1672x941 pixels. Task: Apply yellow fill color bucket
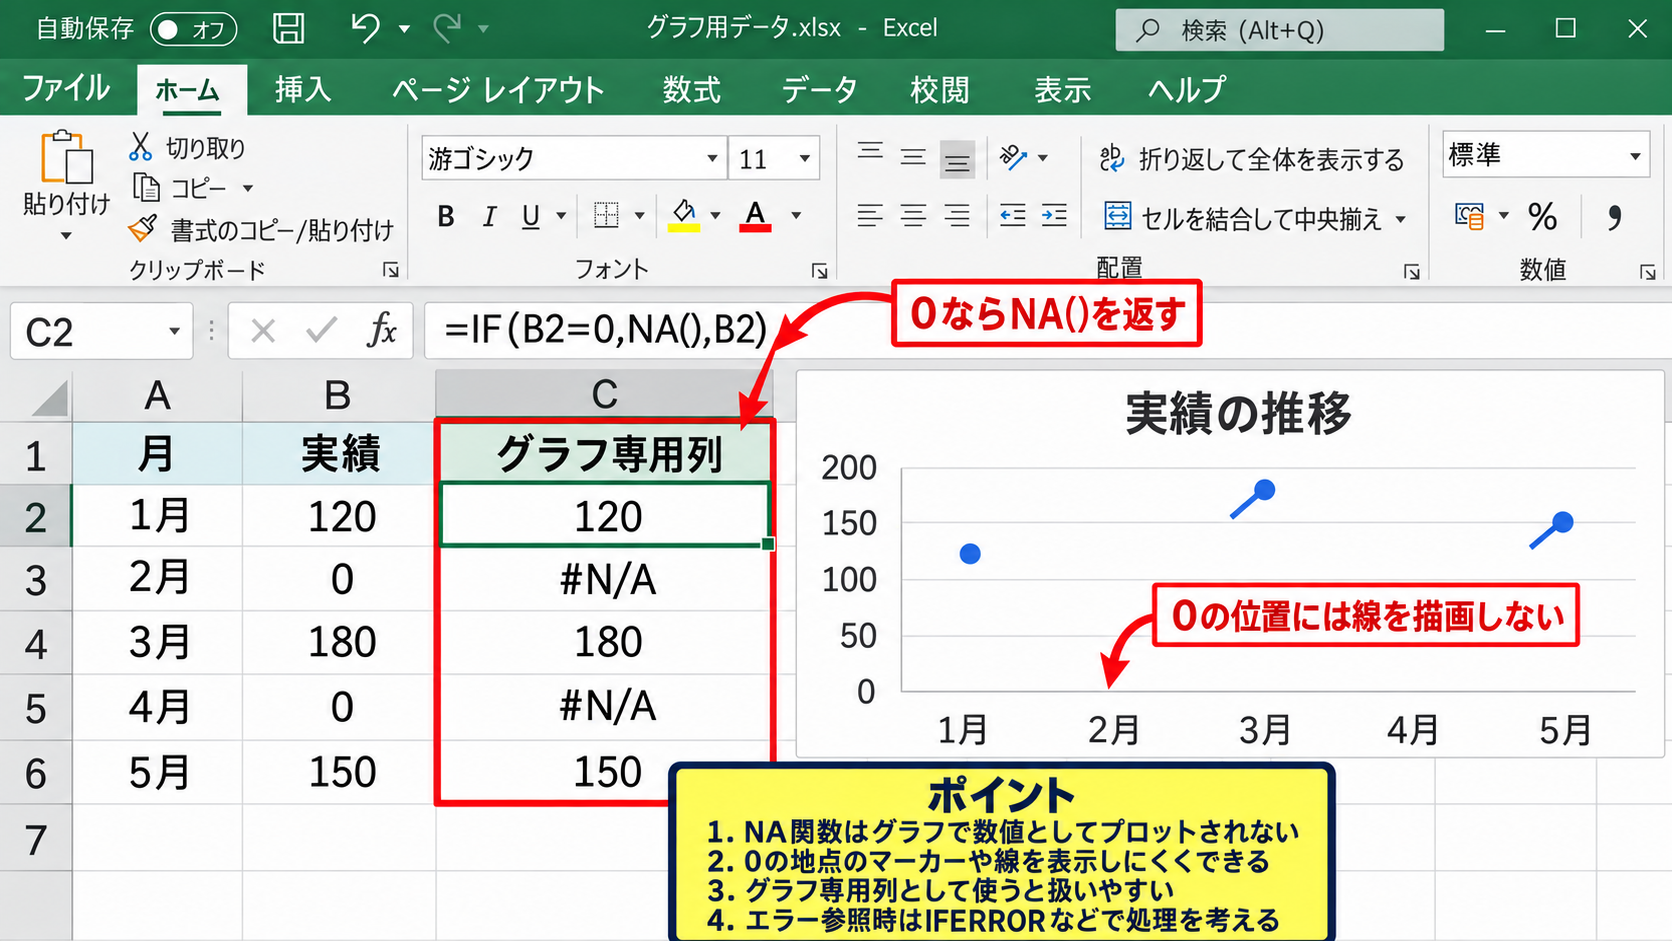[684, 215]
